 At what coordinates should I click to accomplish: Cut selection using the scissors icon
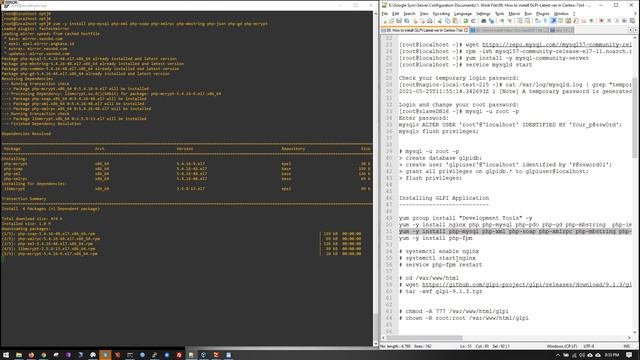coord(439,21)
